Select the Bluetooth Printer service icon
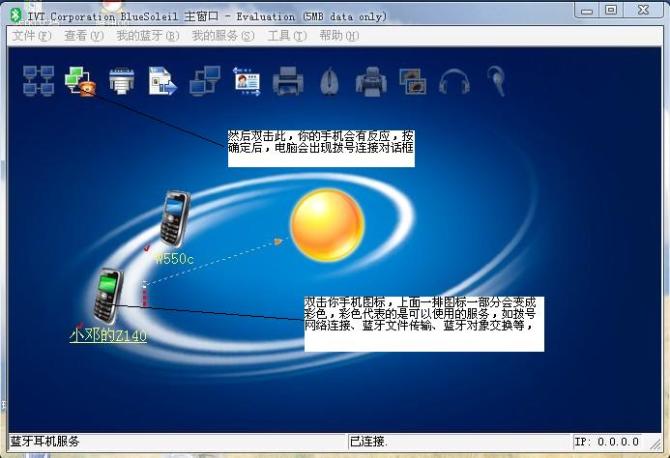Viewport: 670px width, 458px height. click(x=288, y=81)
